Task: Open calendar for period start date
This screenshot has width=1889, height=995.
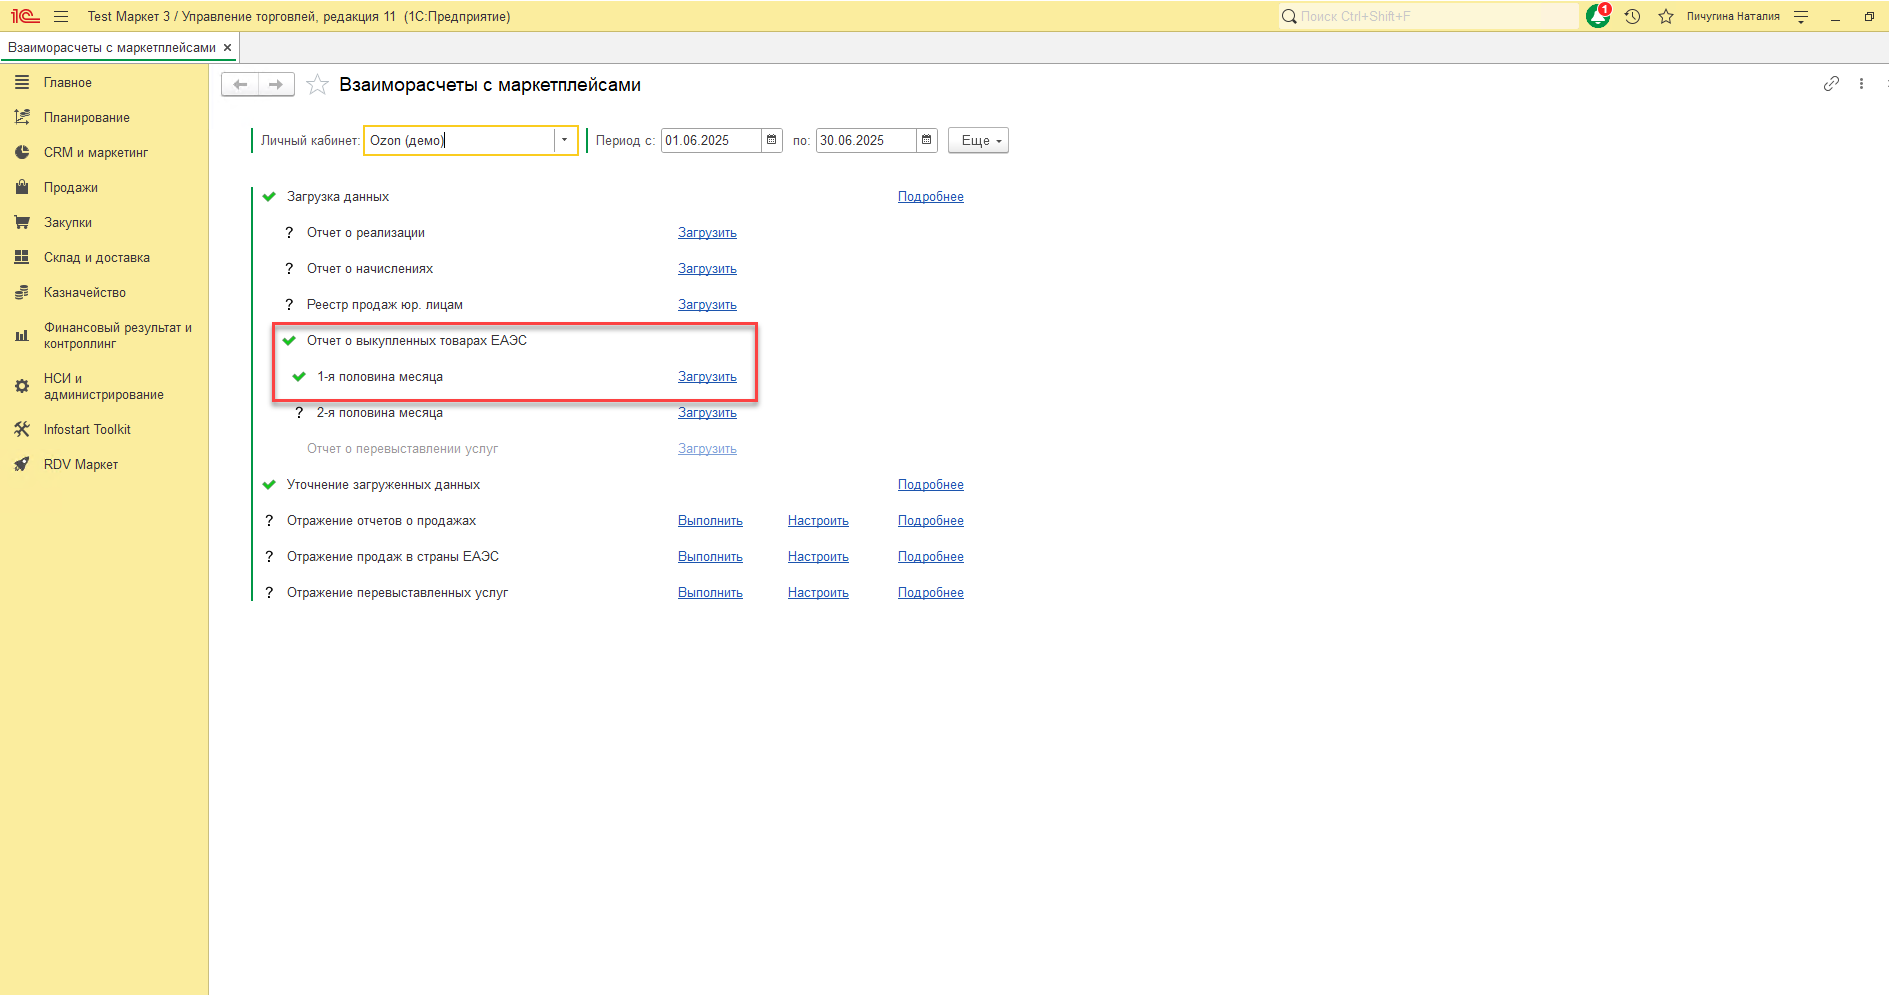Action: (772, 140)
